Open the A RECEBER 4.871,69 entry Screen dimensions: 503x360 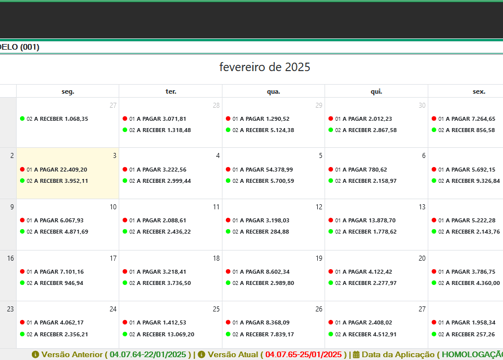[x=54, y=231]
